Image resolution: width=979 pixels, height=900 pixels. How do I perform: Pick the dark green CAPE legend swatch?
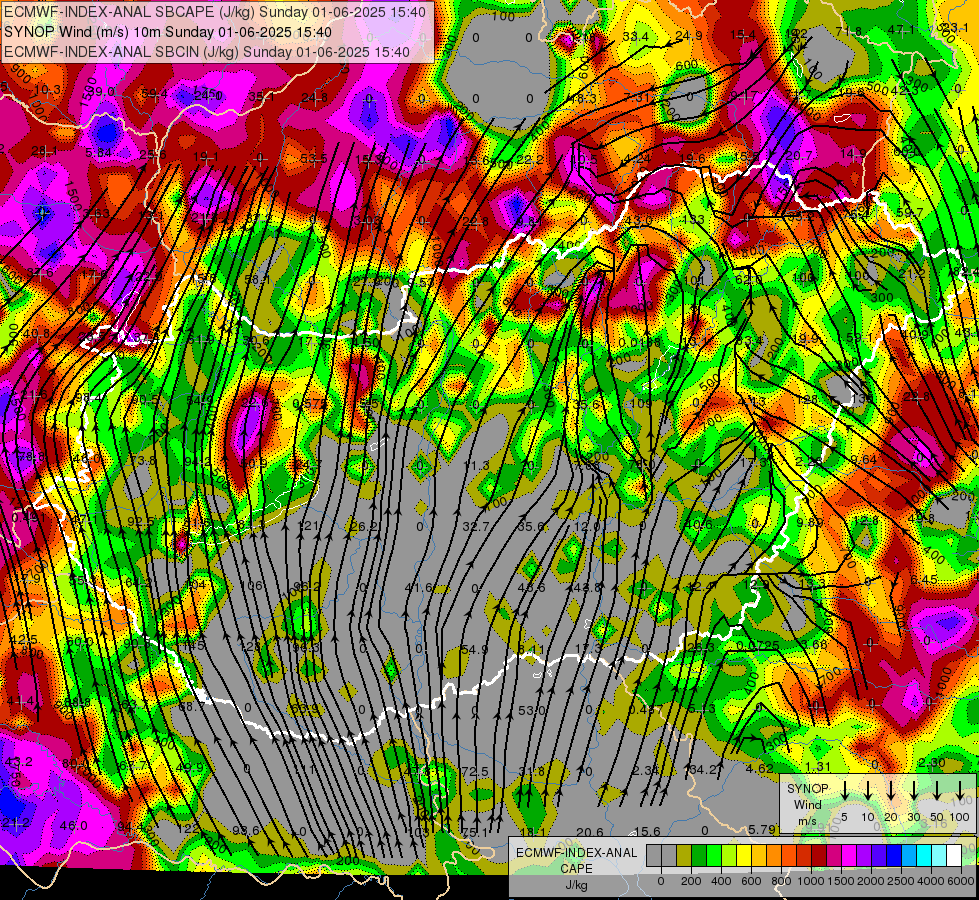pyautogui.click(x=699, y=856)
